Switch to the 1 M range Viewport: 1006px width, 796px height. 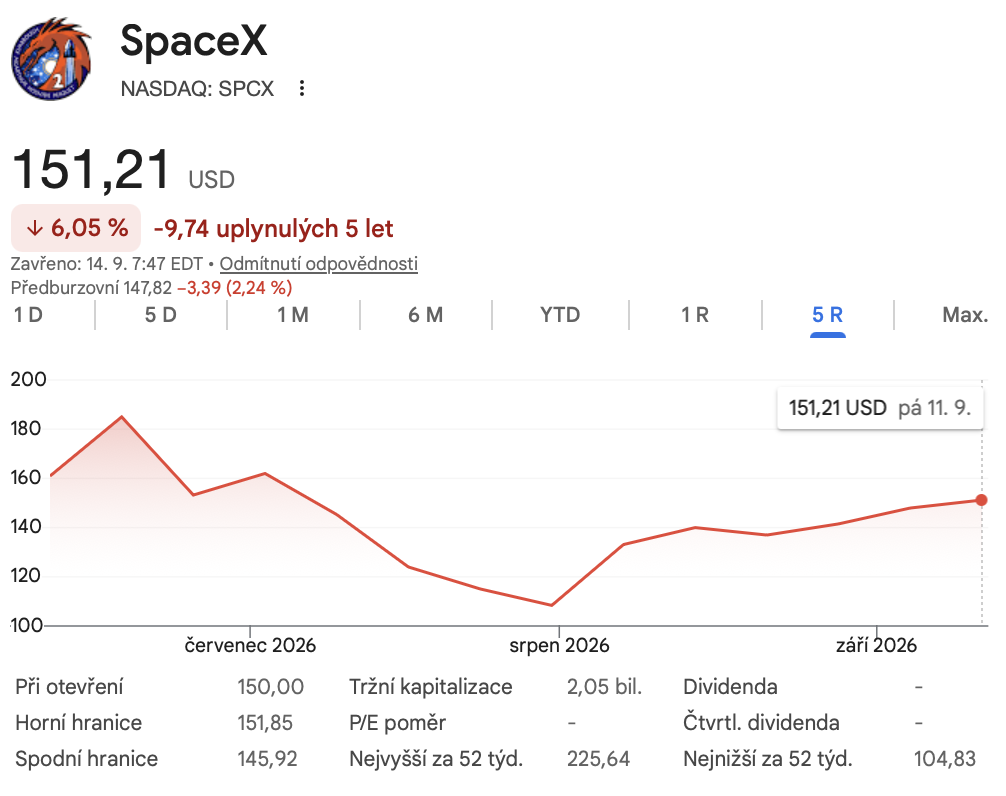click(293, 315)
